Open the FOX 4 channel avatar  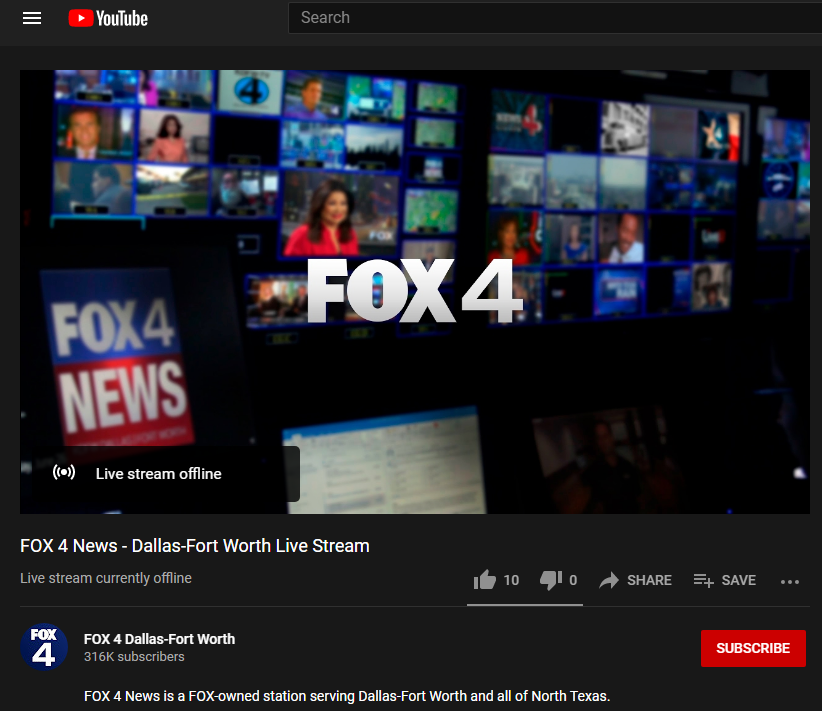44,647
